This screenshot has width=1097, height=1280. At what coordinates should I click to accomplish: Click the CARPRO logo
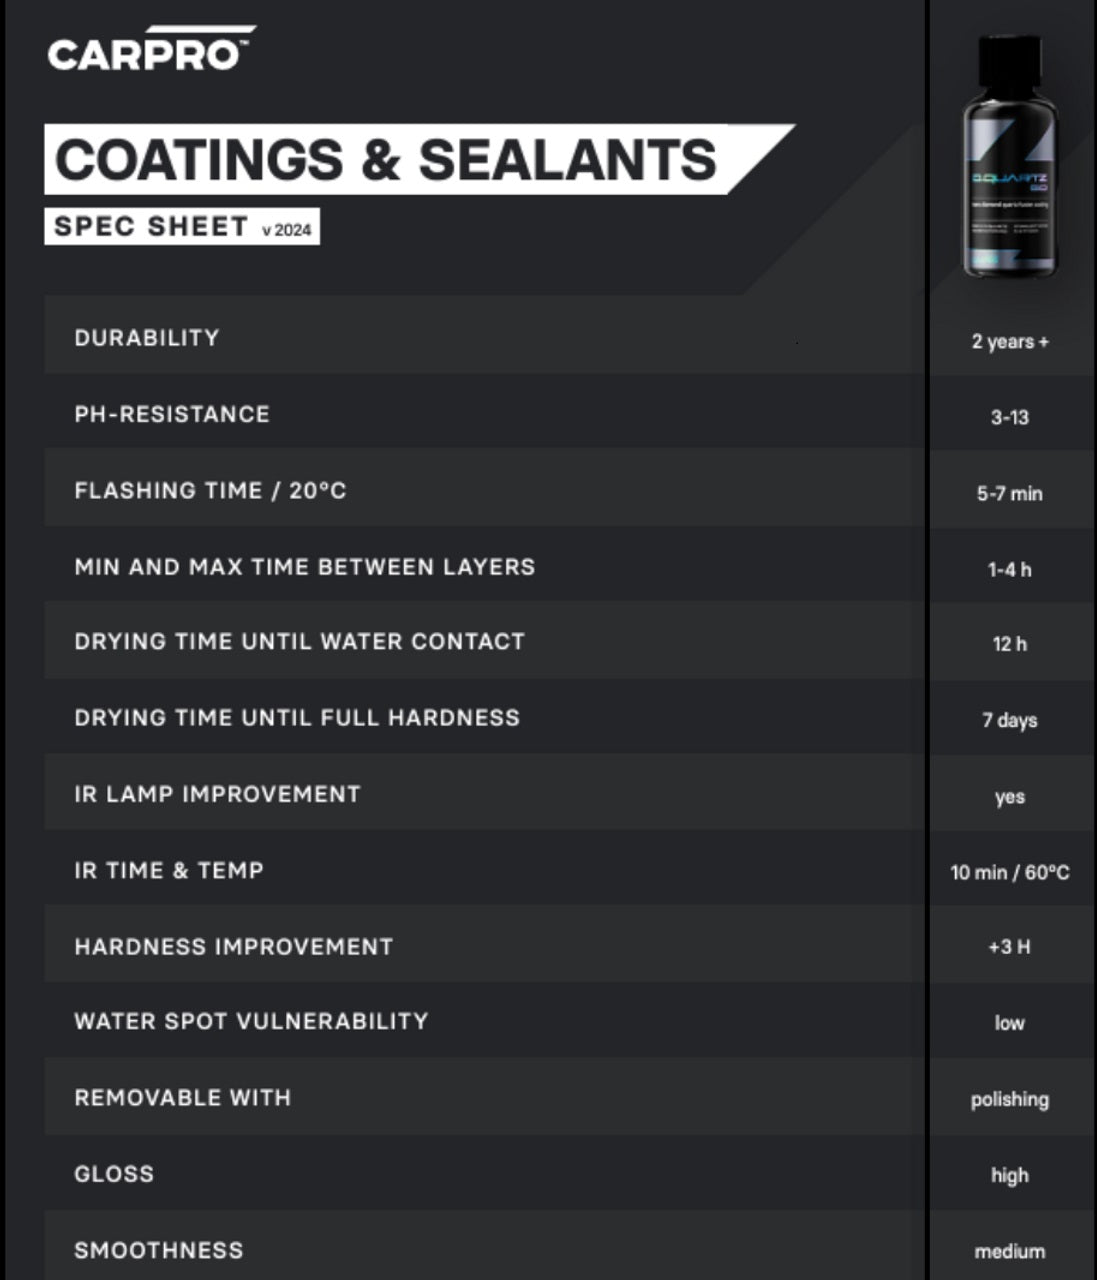(x=148, y=51)
